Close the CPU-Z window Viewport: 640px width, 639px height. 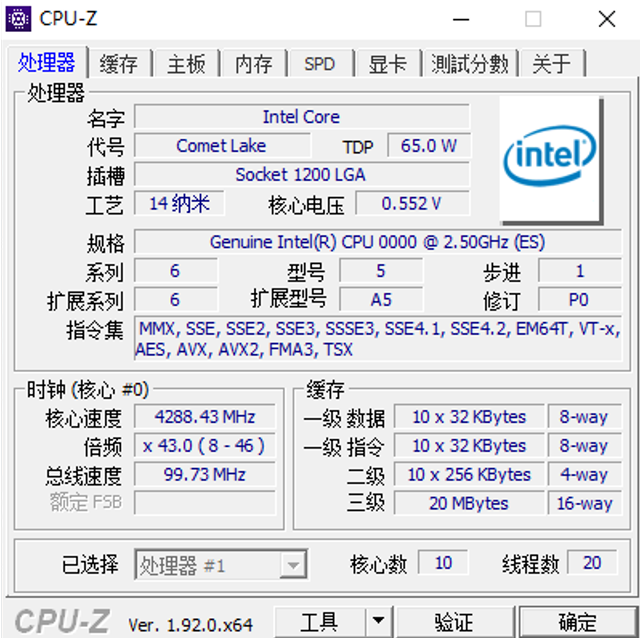click(607, 19)
